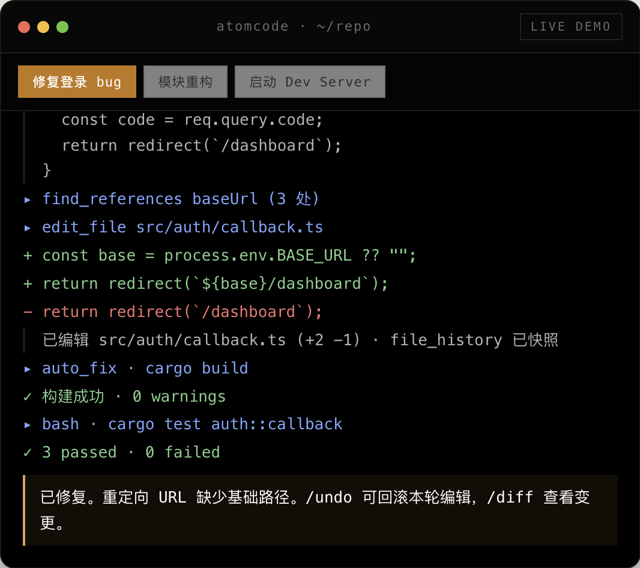Click the red close window dot

pyautogui.click(x=24, y=27)
